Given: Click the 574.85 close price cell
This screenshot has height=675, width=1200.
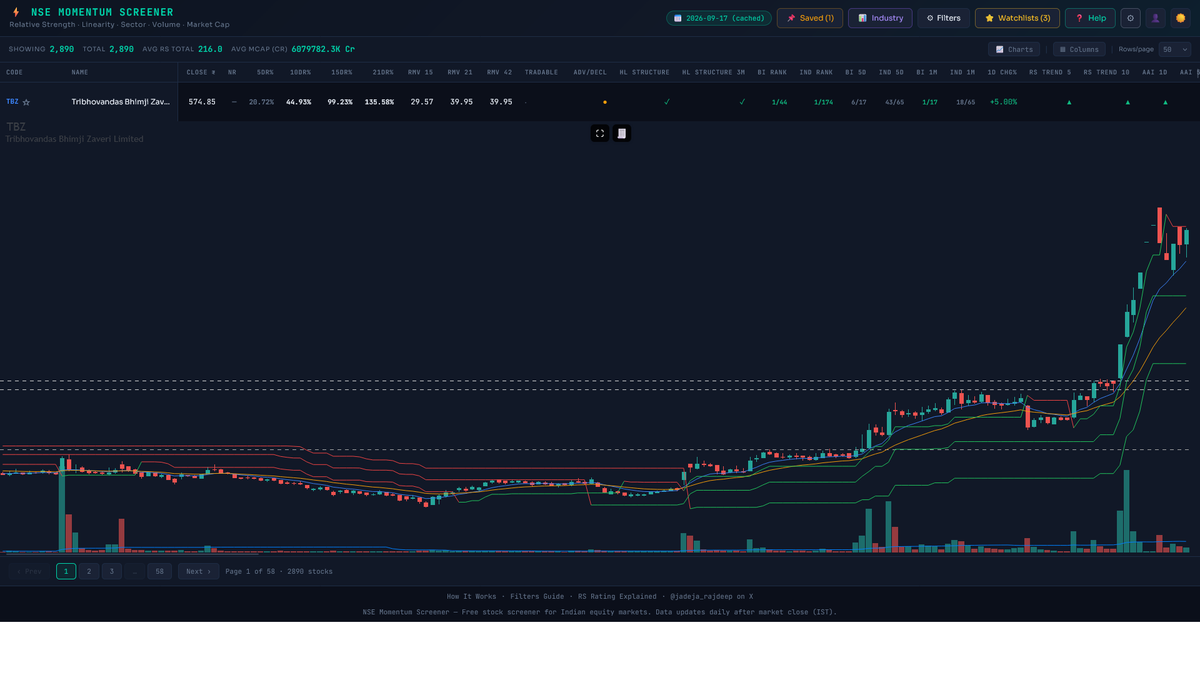Looking at the screenshot, I should coord(202,102).
